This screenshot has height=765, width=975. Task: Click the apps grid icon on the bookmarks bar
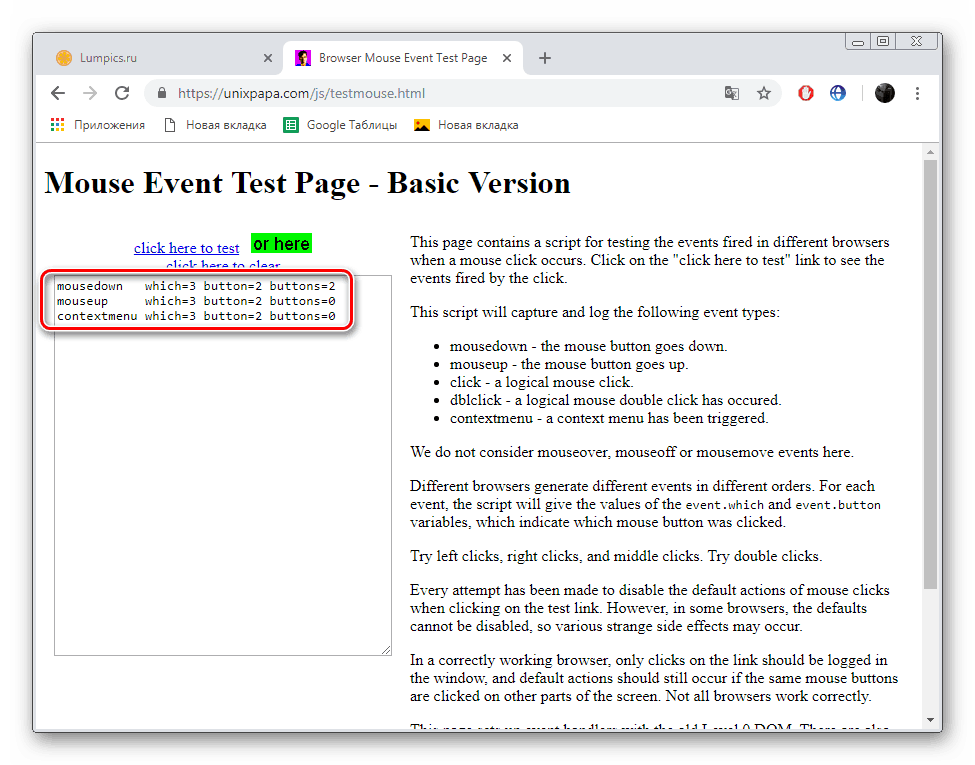tap(57, 124)
